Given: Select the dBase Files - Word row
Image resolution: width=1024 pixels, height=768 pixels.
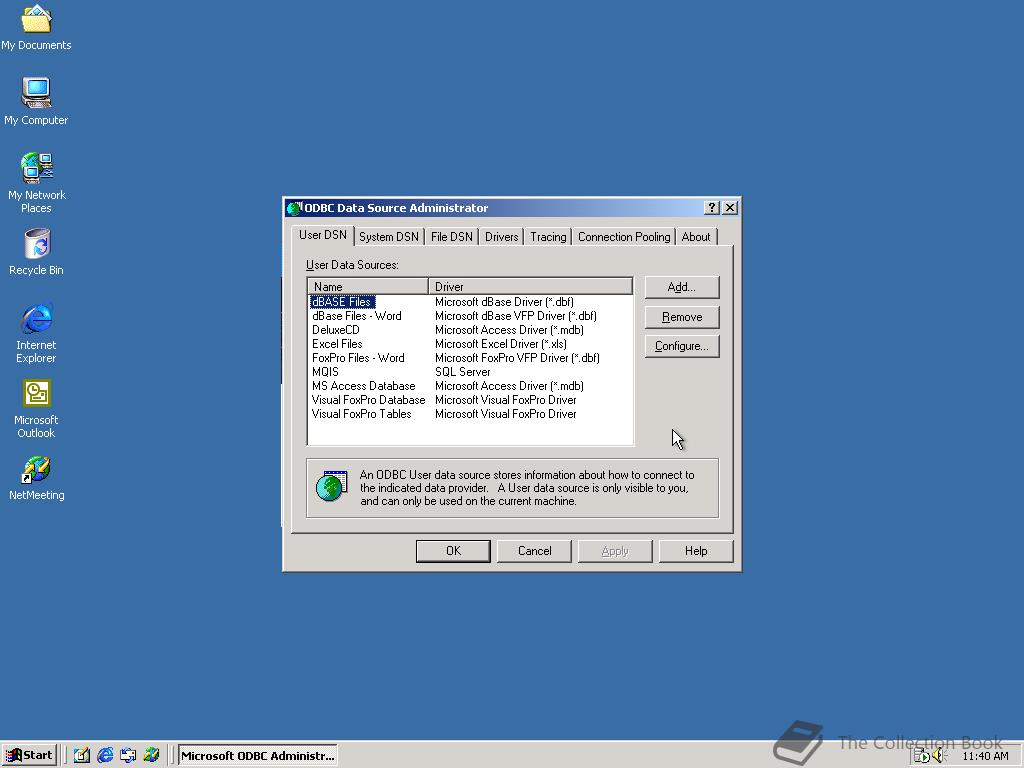Looking at the screenshot, I should point(357,316).
